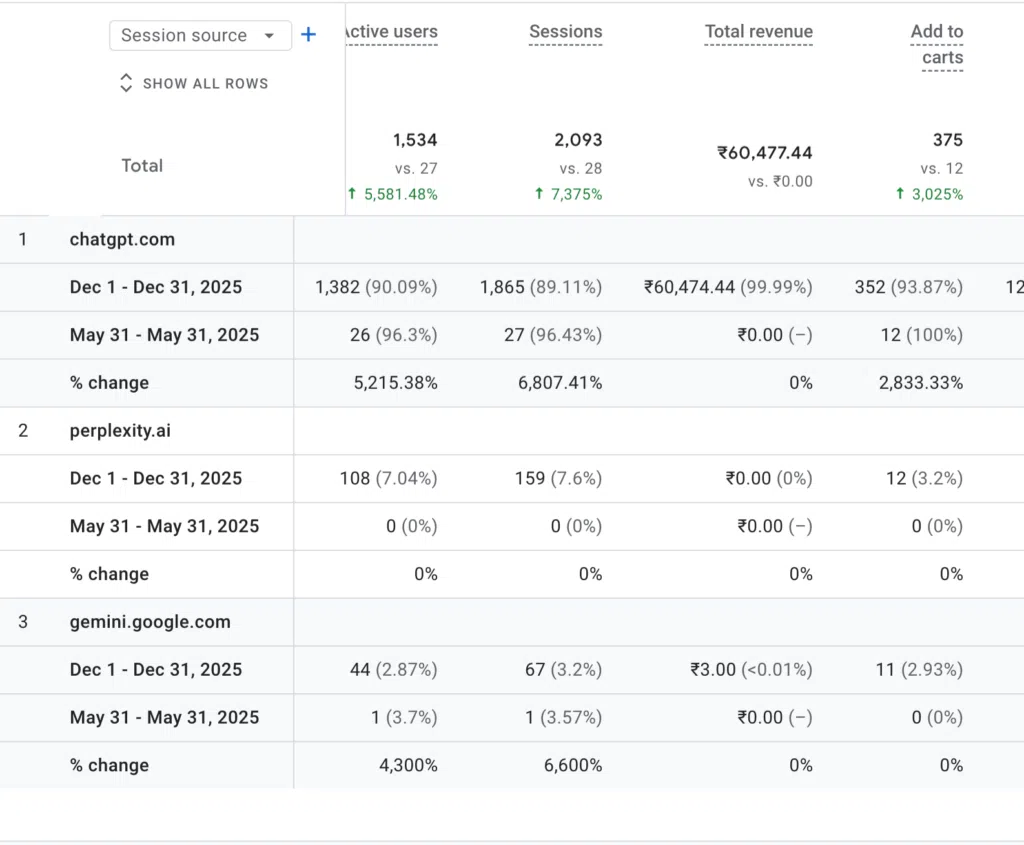Viewport: 1024px width, 845px height.
Task: Select the chatgpt.com source row
Action: pos(512,239)
